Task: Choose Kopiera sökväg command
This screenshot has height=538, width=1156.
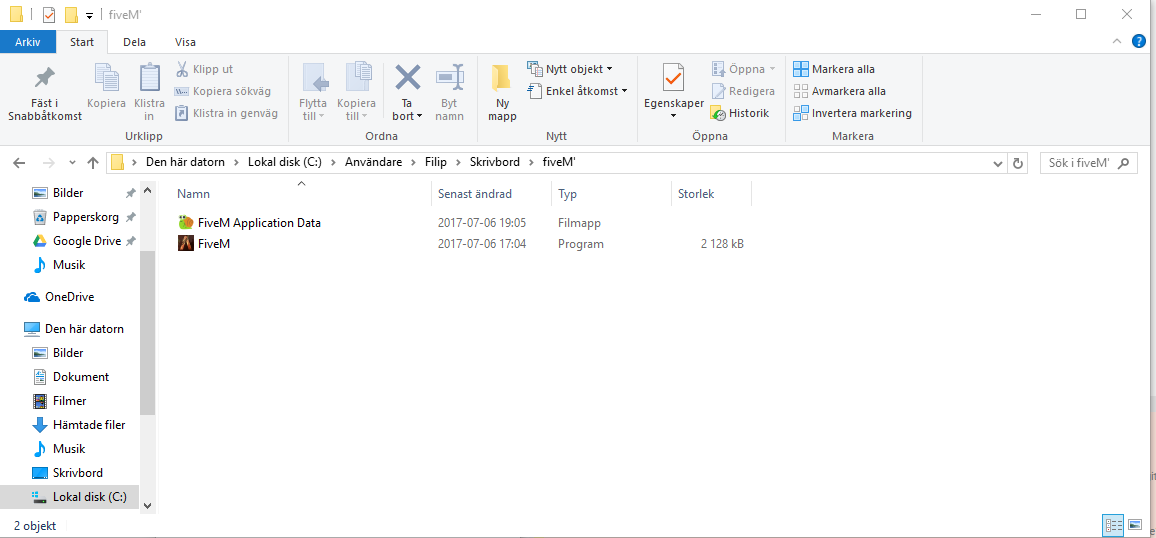Action: 223,91
